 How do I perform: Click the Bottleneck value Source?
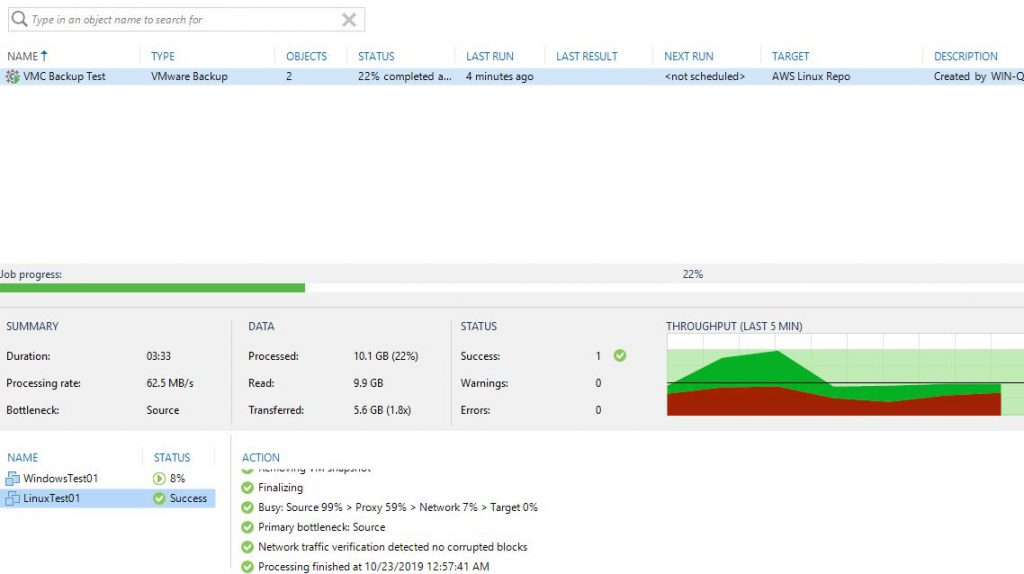[x=163, y=410]
